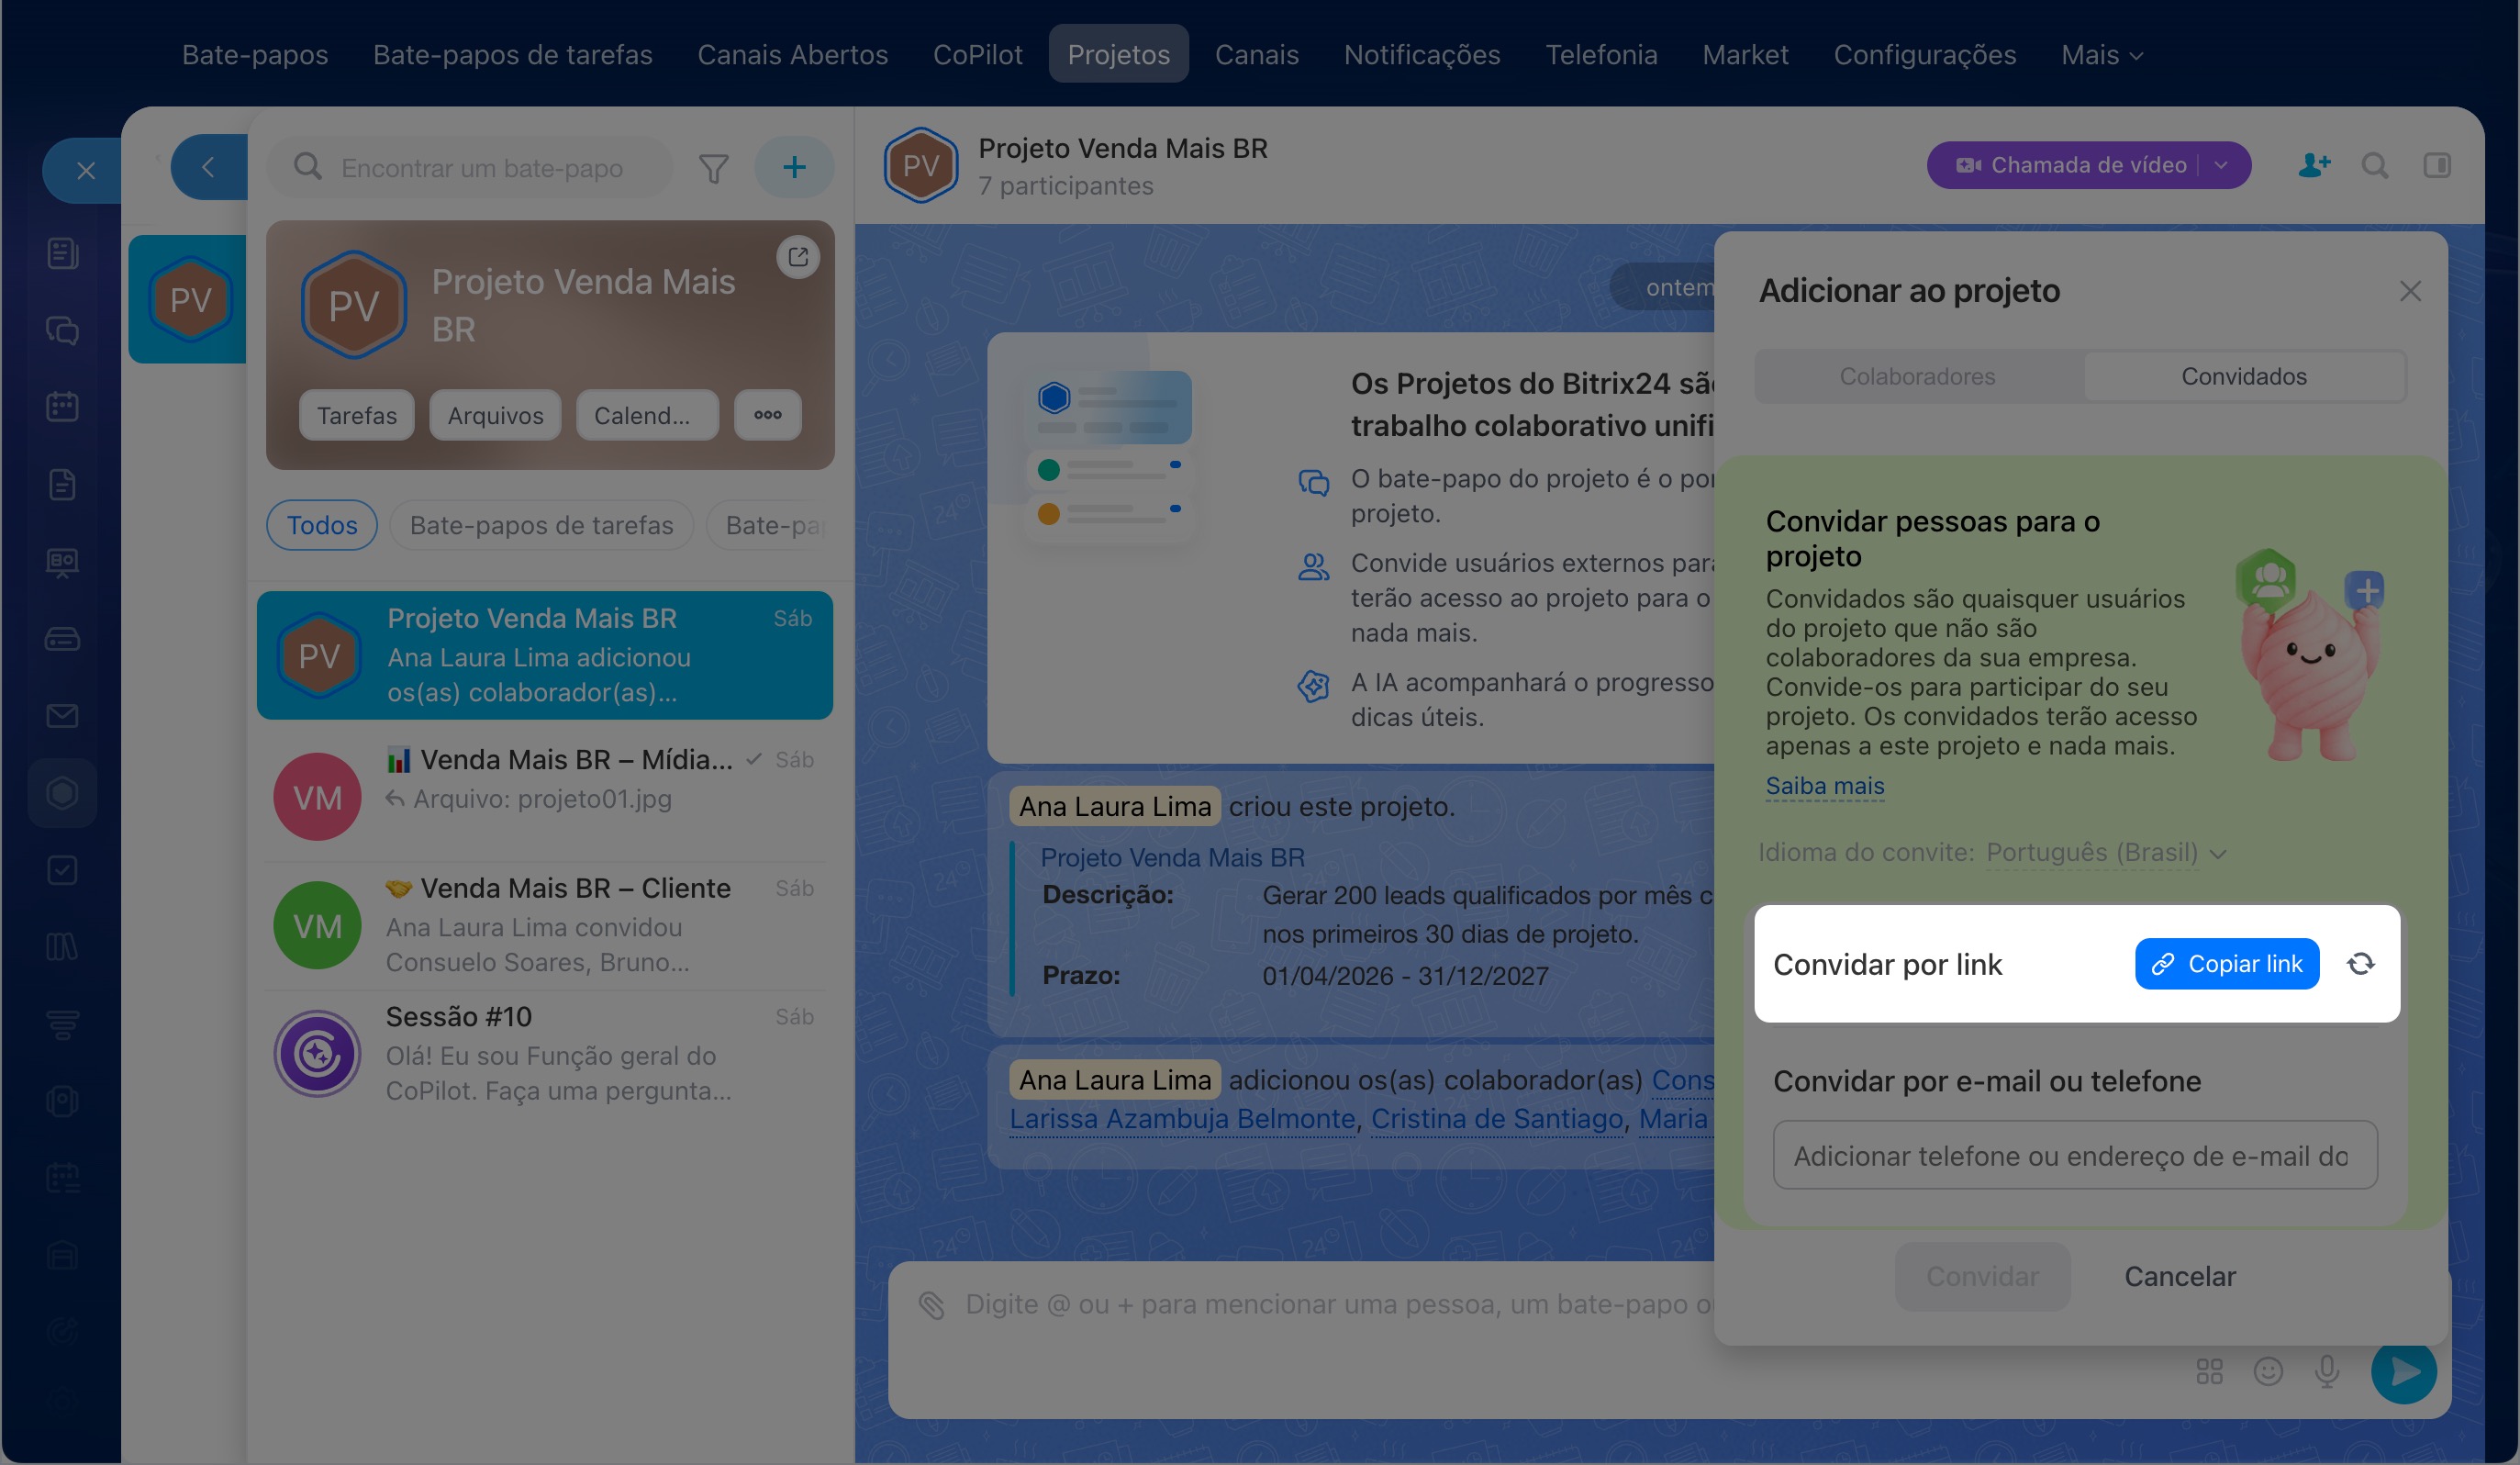Expand the video call options arrow
The height and width of the screenshot is (1465, 2520).
[2222, 165]
